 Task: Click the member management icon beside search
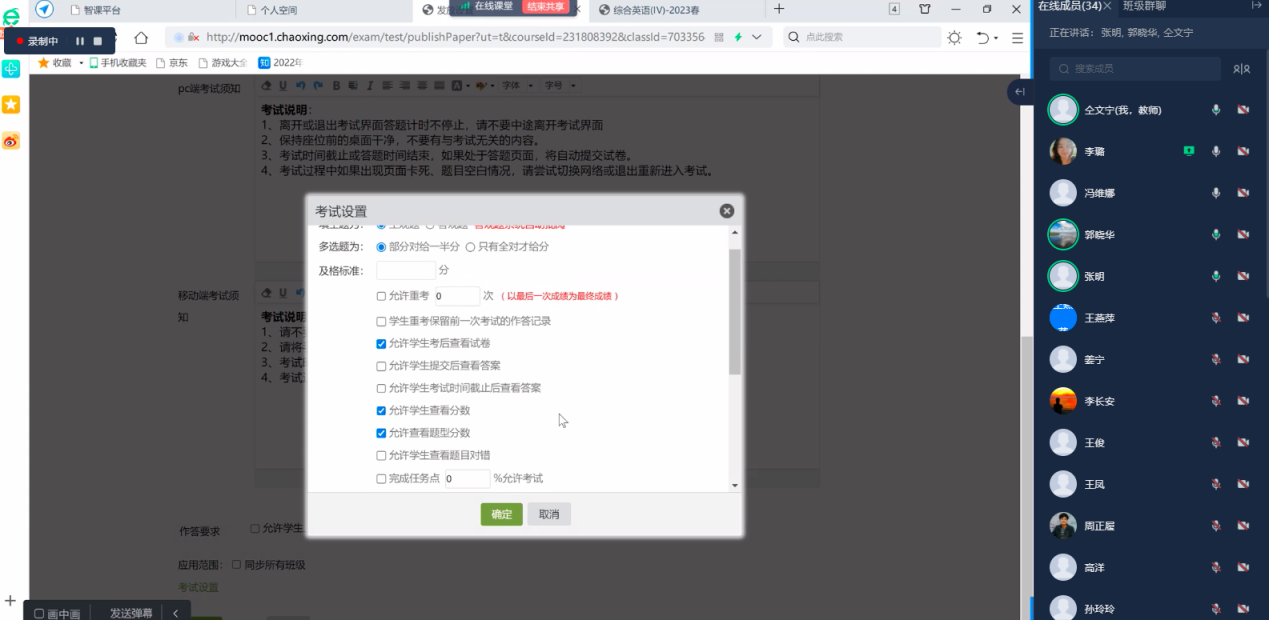click(1241, 69)
